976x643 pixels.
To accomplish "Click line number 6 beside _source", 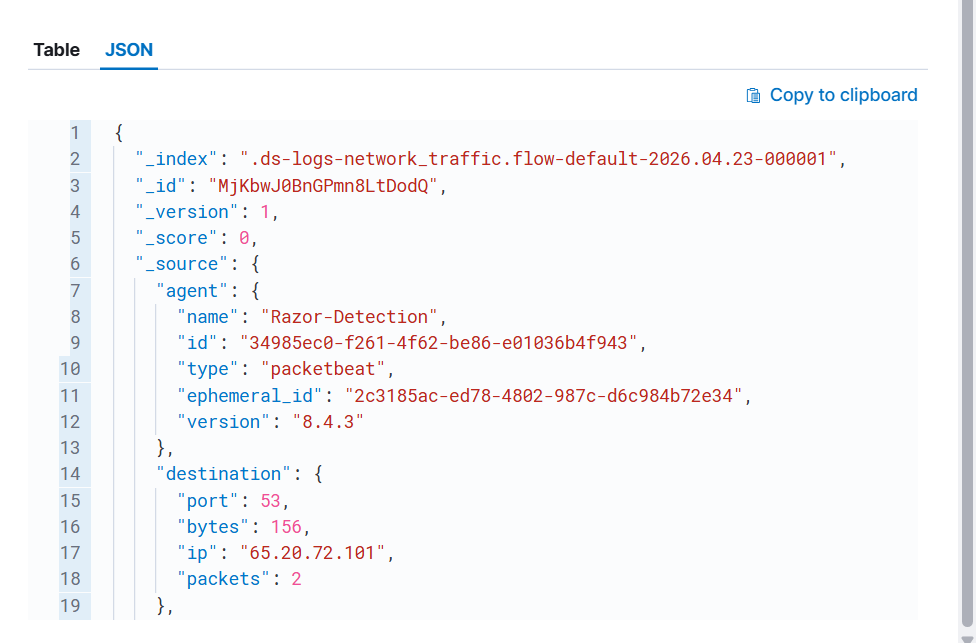I will [x=75, y=264].
